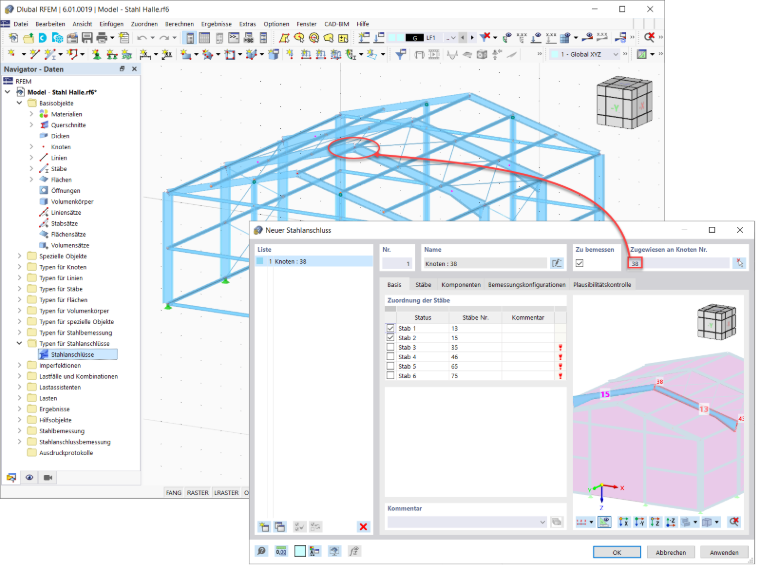Viewport: 760px width, 570px height.
Task: Toggle FANG snap in status bar
Action: pyautogui.click(x=174, y=492)
